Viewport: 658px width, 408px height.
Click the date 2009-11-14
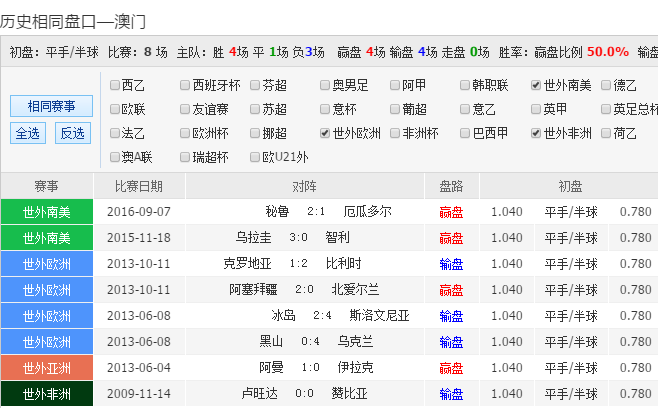[139, 394]
